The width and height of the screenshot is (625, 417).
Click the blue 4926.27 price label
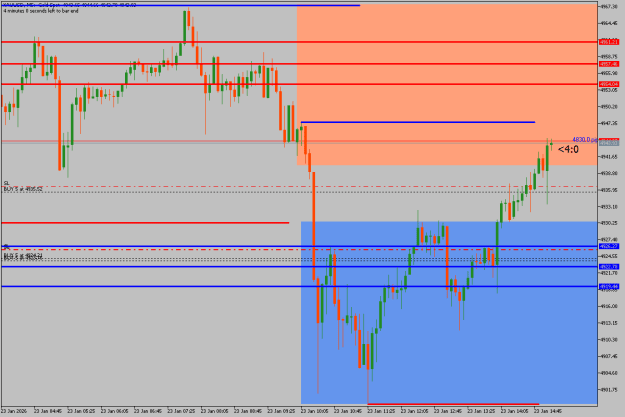[x=609, y=246]
